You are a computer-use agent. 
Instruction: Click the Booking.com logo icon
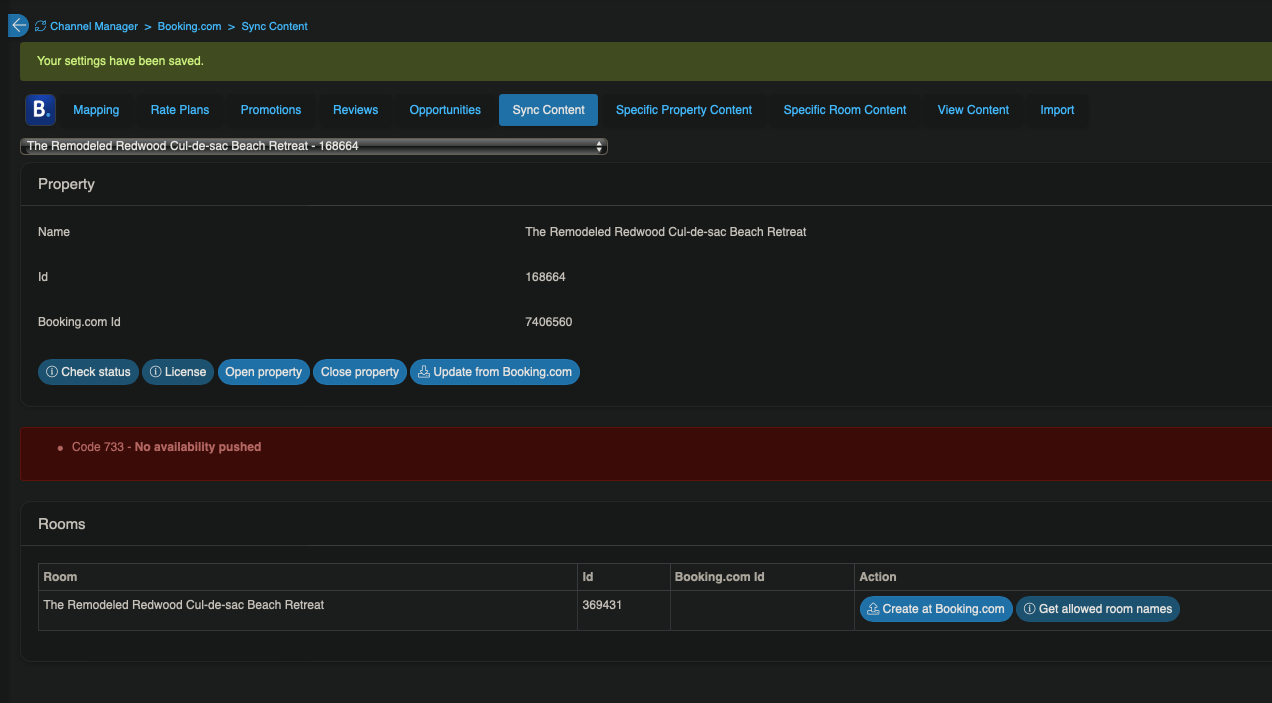pos(41,110)
